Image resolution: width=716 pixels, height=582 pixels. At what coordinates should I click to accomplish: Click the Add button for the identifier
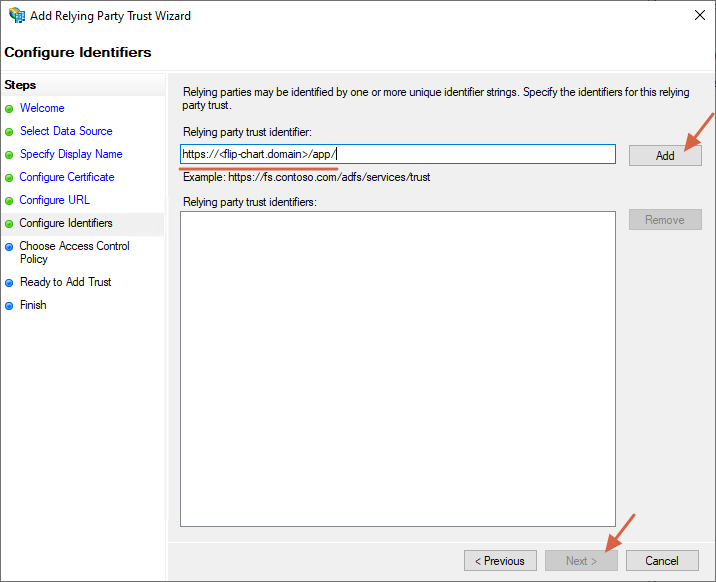click(x=665, y=156)
